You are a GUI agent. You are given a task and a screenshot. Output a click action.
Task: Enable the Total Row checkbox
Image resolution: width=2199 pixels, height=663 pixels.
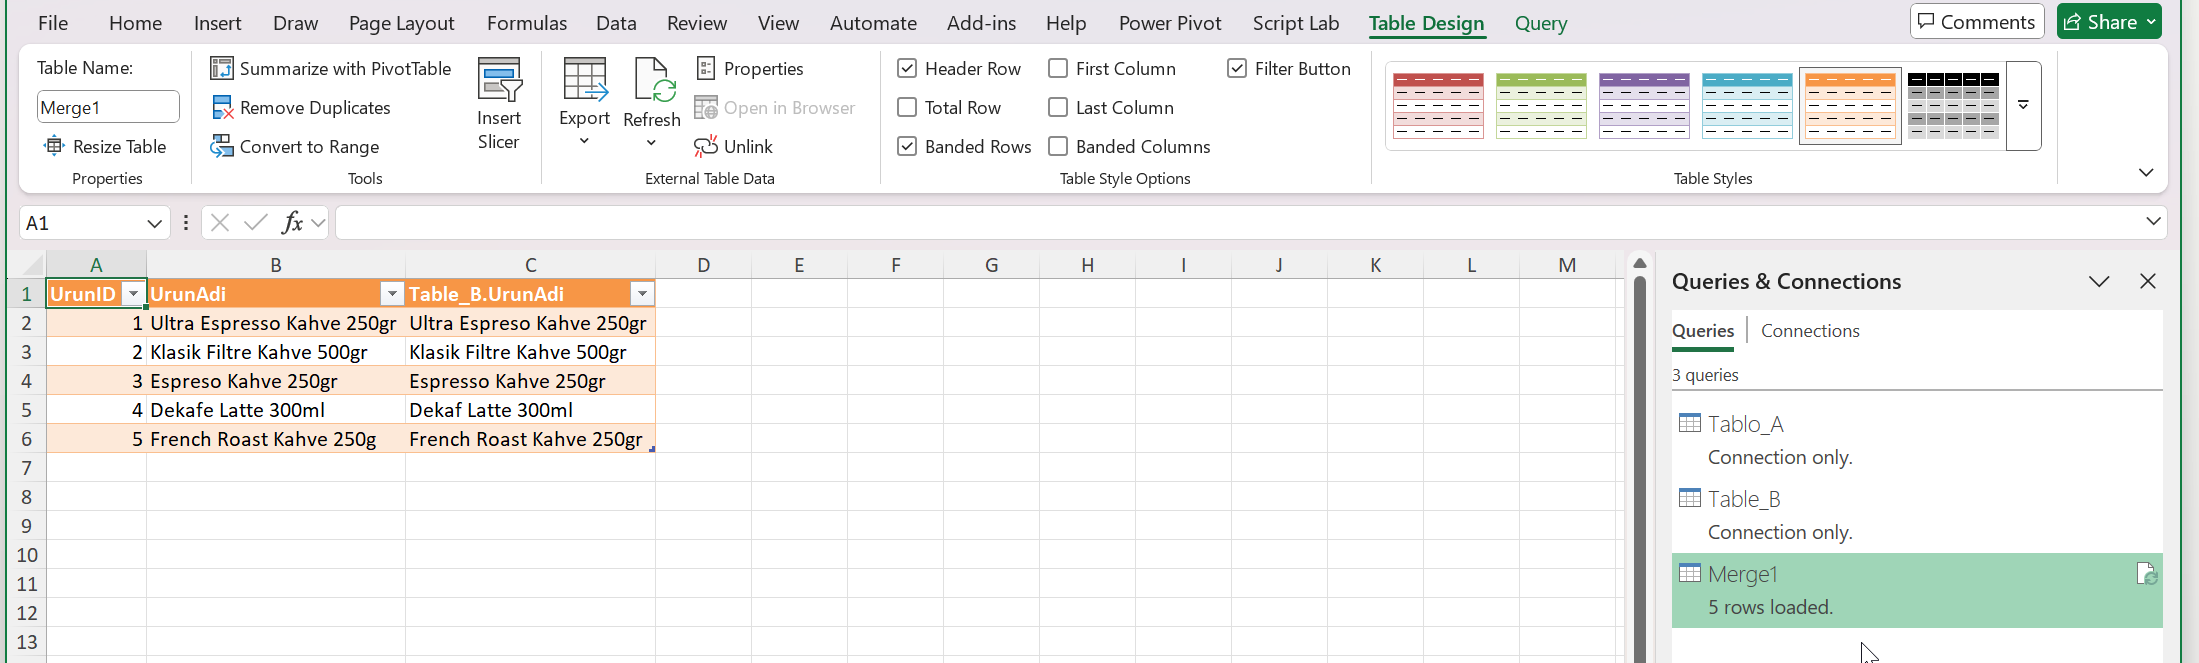[907, 108]
